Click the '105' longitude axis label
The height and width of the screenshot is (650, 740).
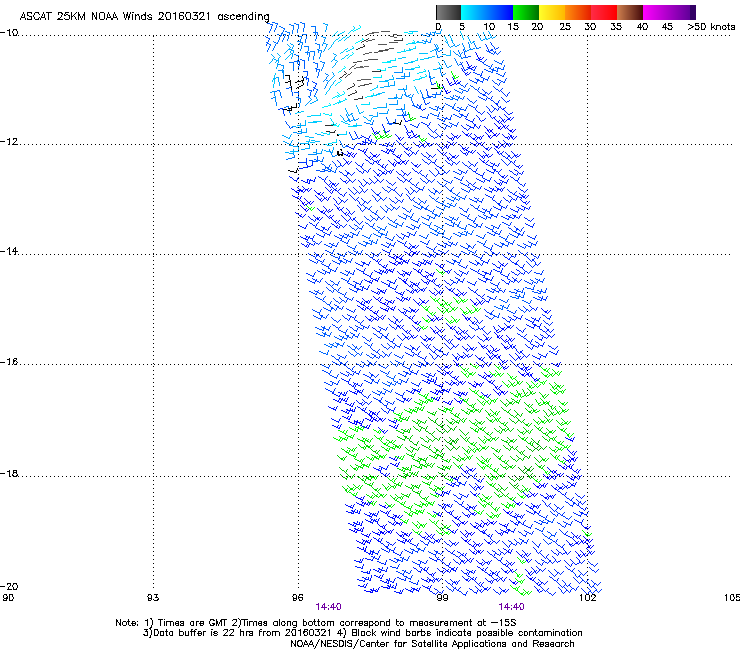[732, 598]
